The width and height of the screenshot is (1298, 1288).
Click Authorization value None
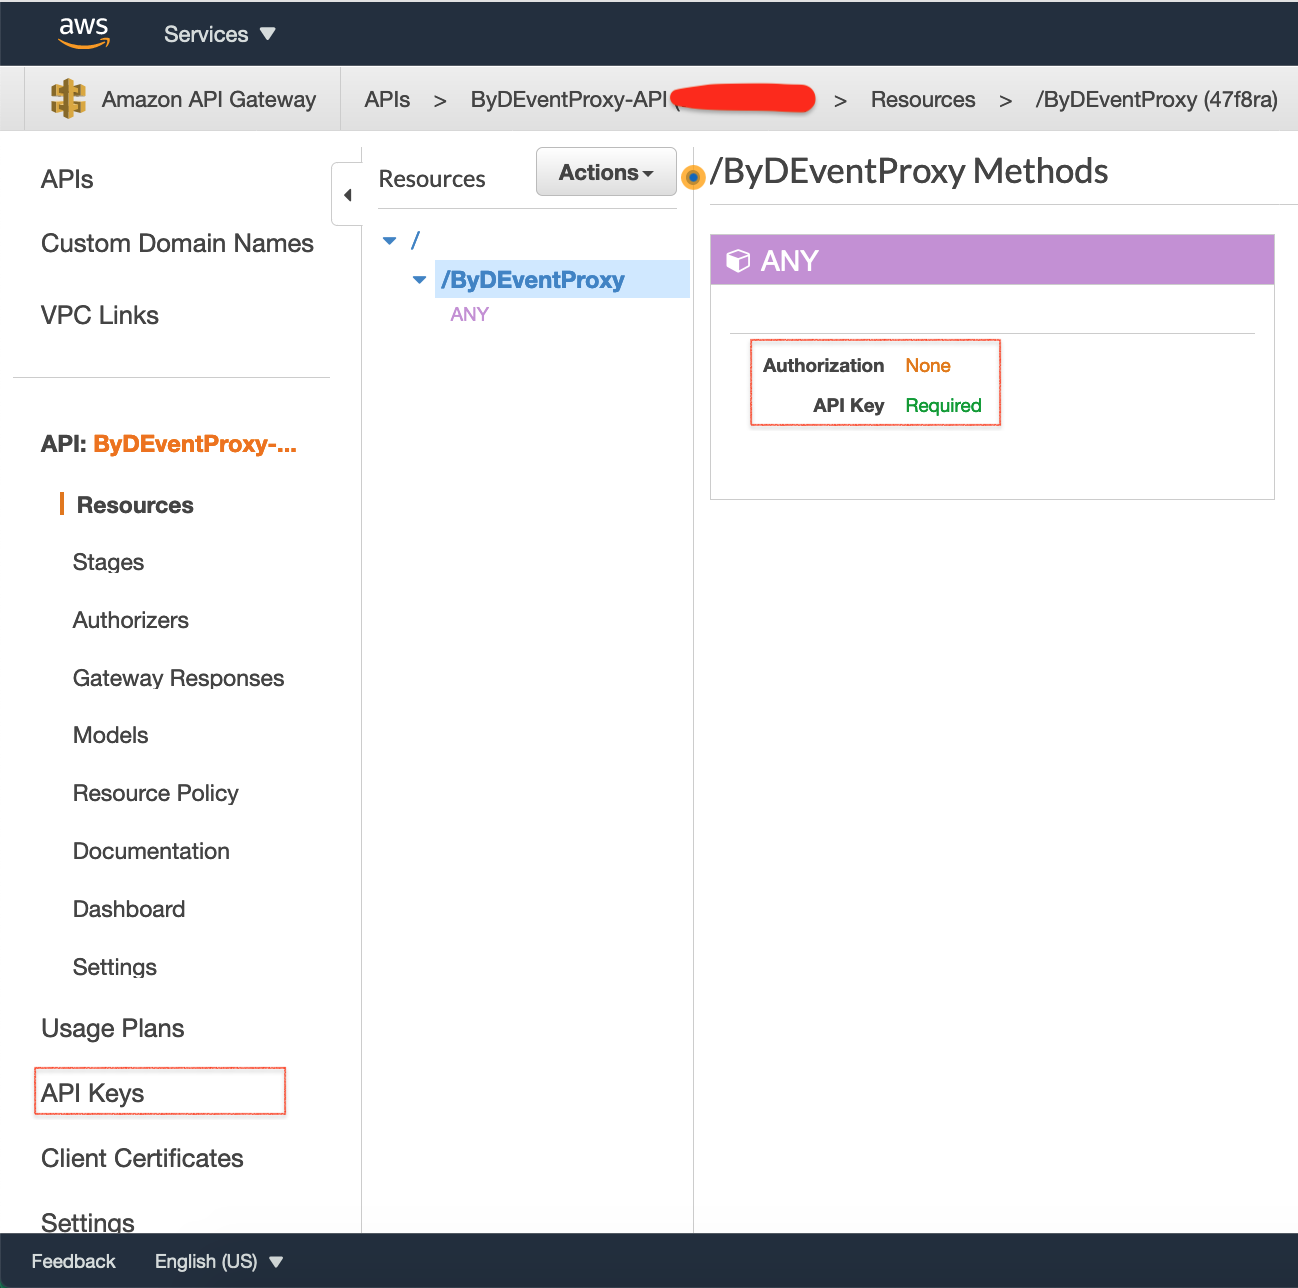(927, 366)
